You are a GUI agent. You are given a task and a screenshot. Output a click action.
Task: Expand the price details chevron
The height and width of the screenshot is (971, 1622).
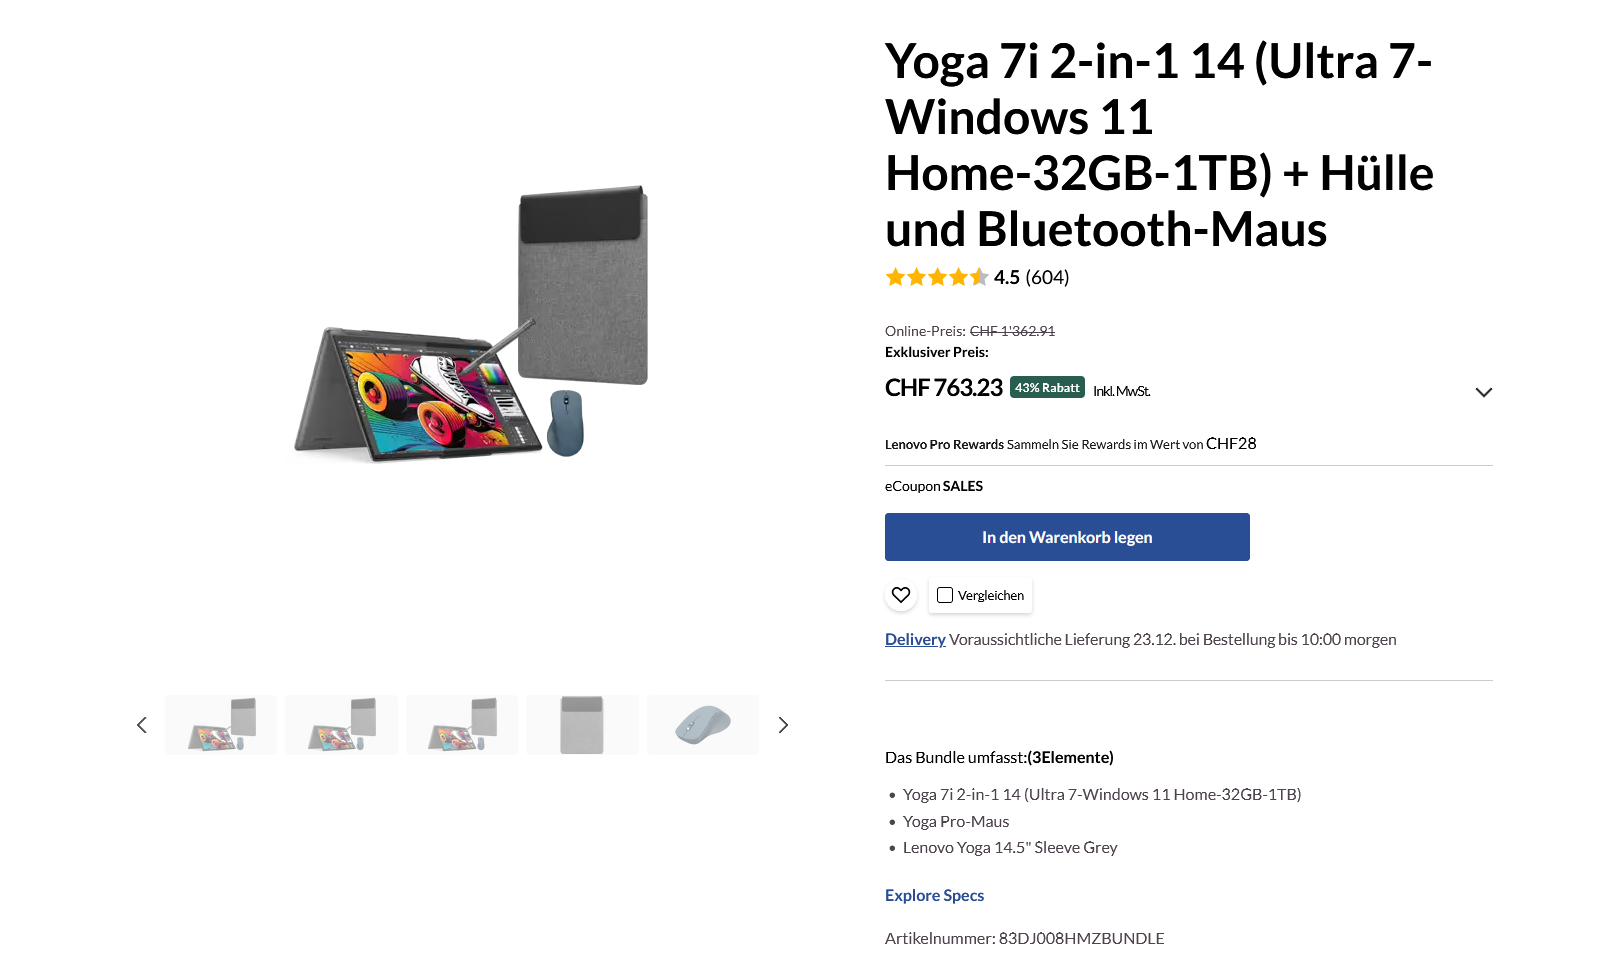click(1483, 392)
